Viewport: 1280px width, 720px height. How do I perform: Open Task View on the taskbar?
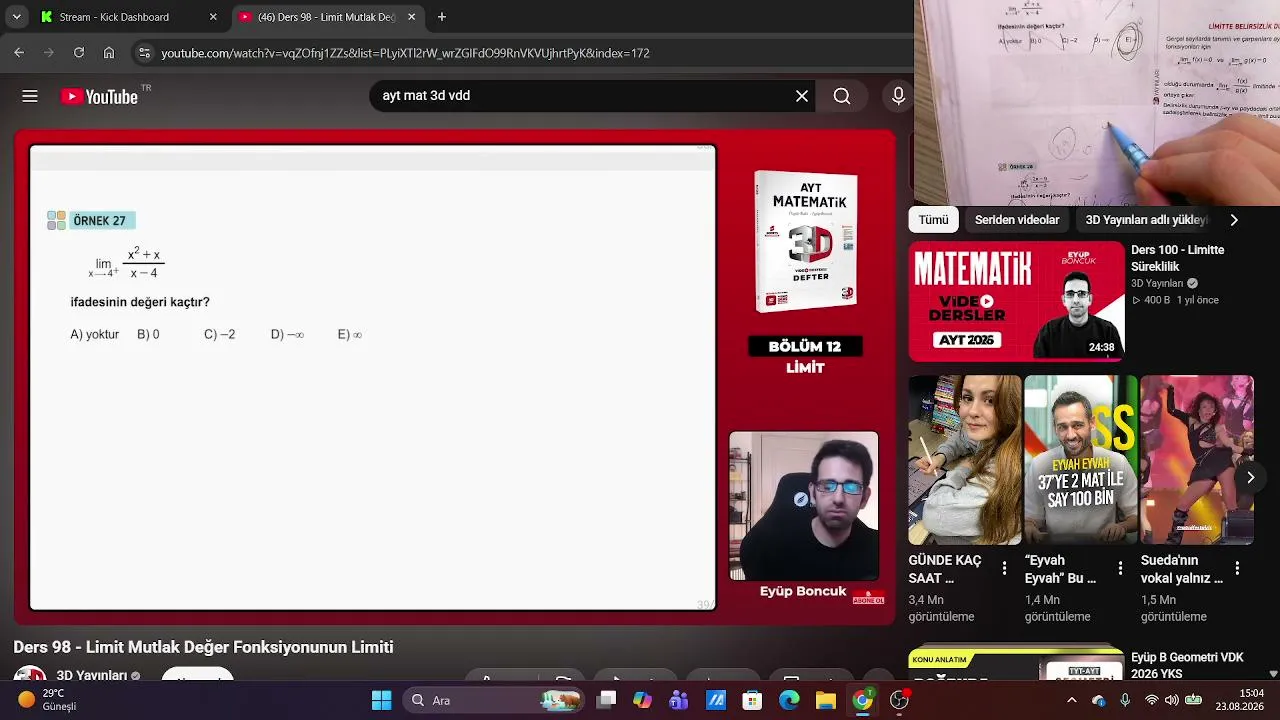pos(606,700)
